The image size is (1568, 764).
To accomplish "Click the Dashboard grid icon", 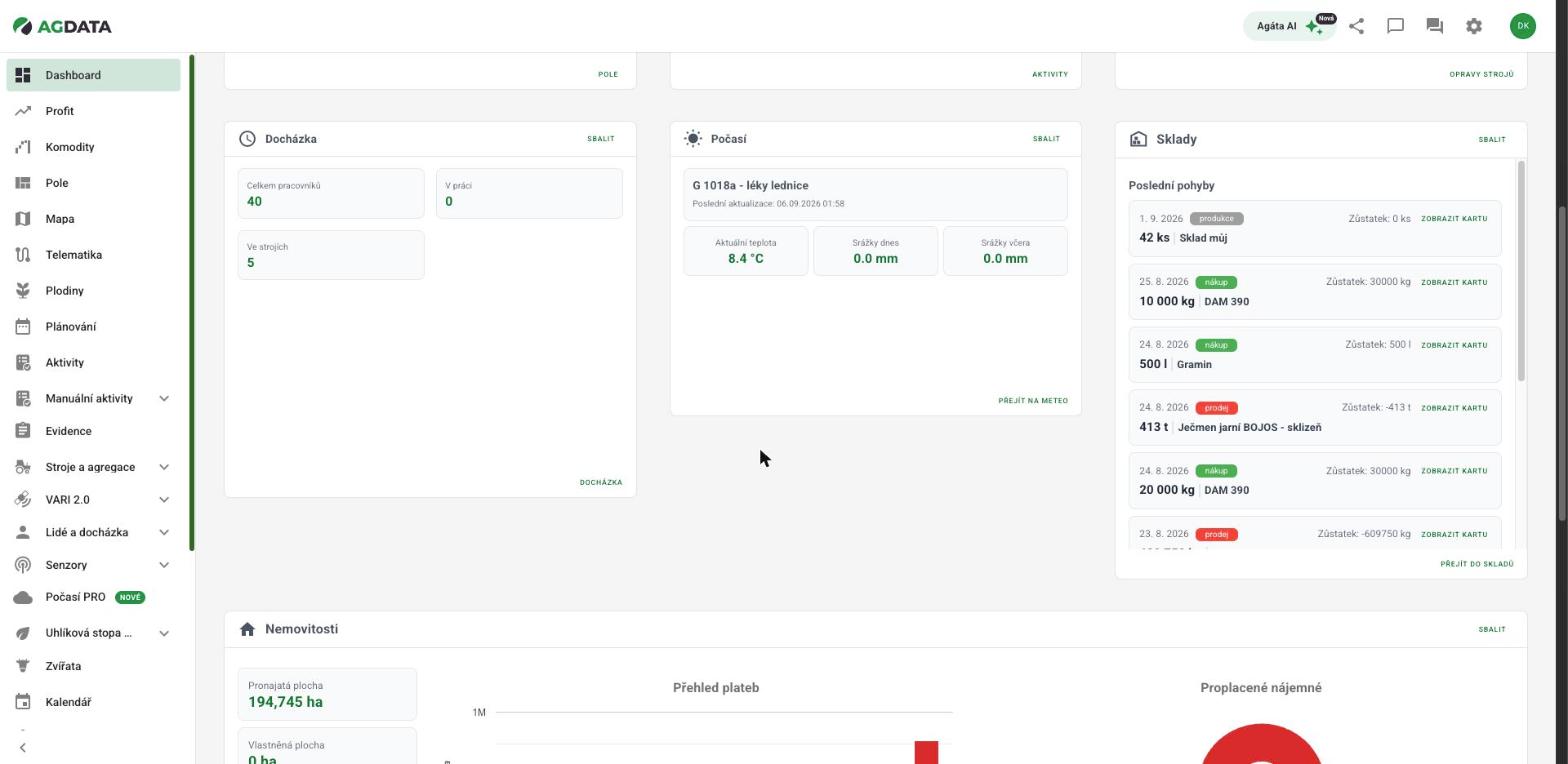I will (23, 75).
